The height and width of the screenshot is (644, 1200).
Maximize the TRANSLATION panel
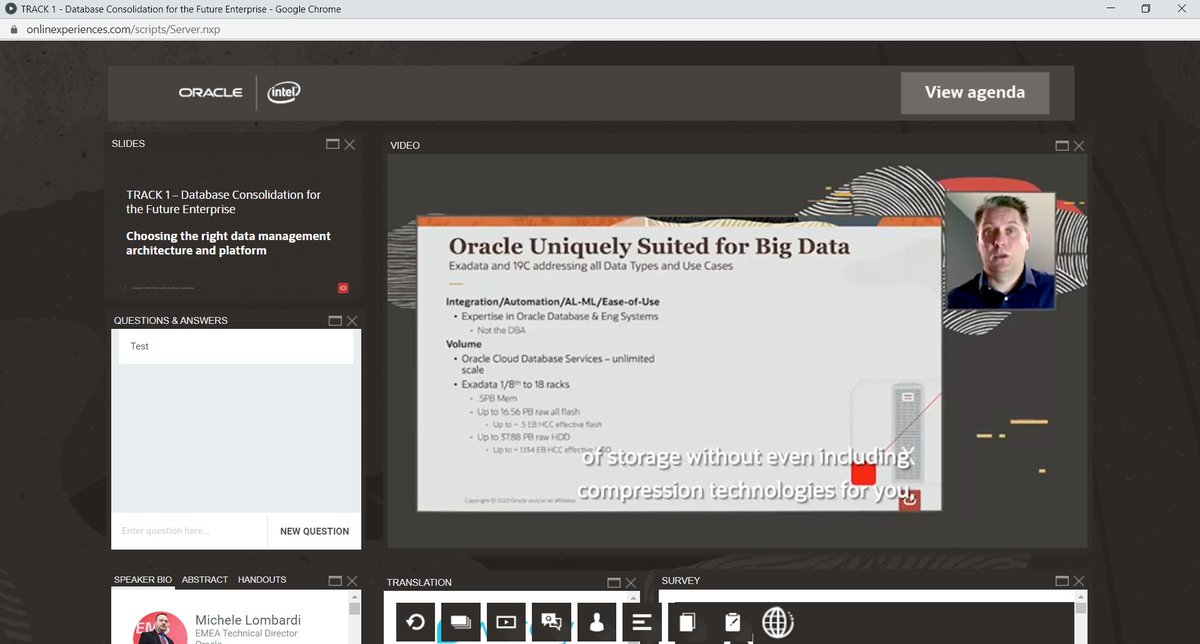pyautogui.click(x=613, y=582)
